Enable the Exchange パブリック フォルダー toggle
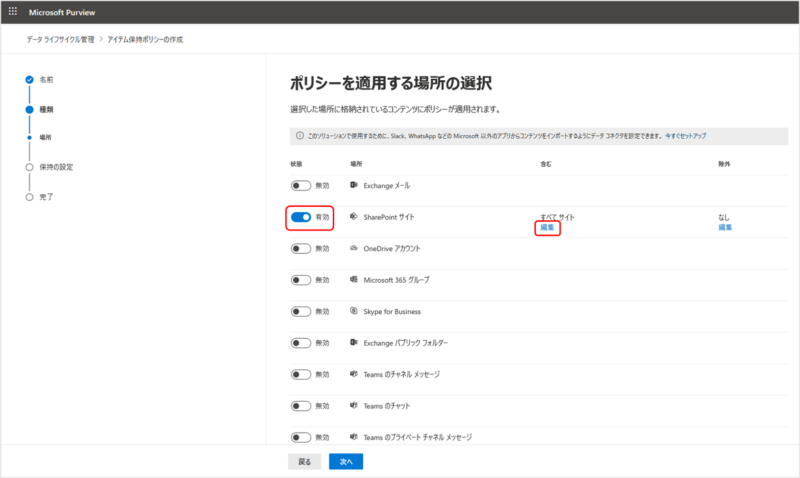 (x=300, y=342)
